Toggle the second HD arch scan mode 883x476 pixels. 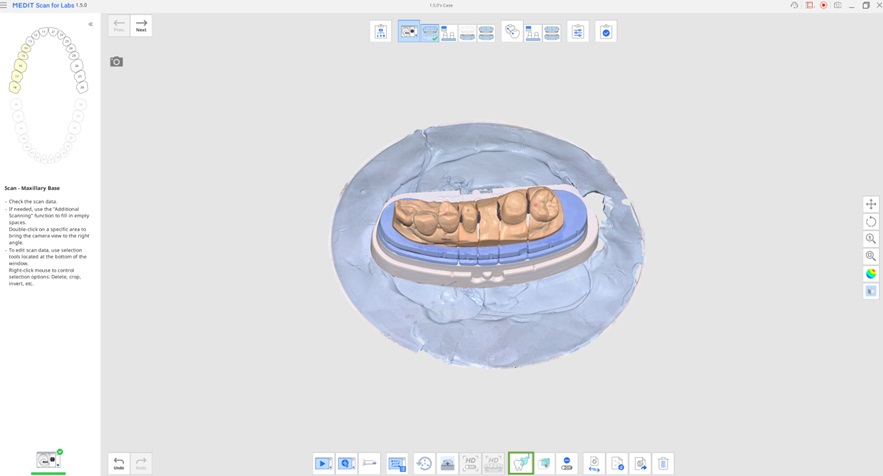click(x=493, y=464)
